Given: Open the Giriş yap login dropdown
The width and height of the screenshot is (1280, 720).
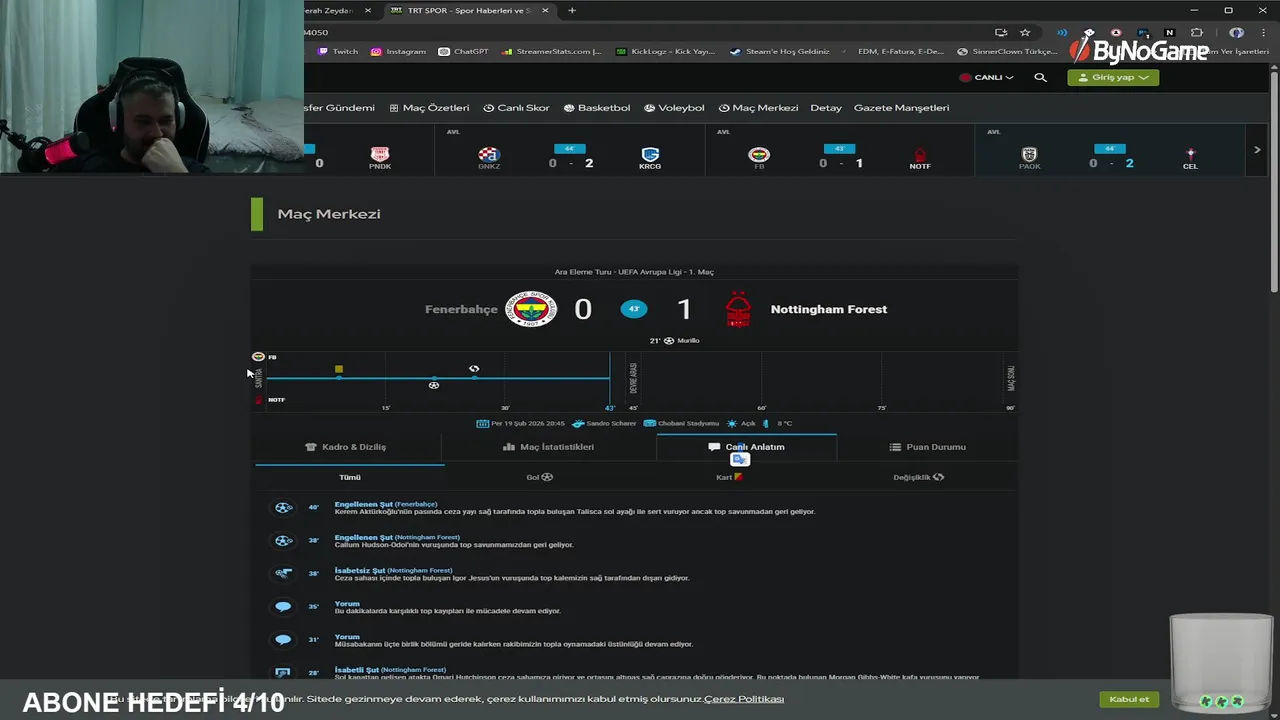Looking at the screenshot, I should (1113, 77).
